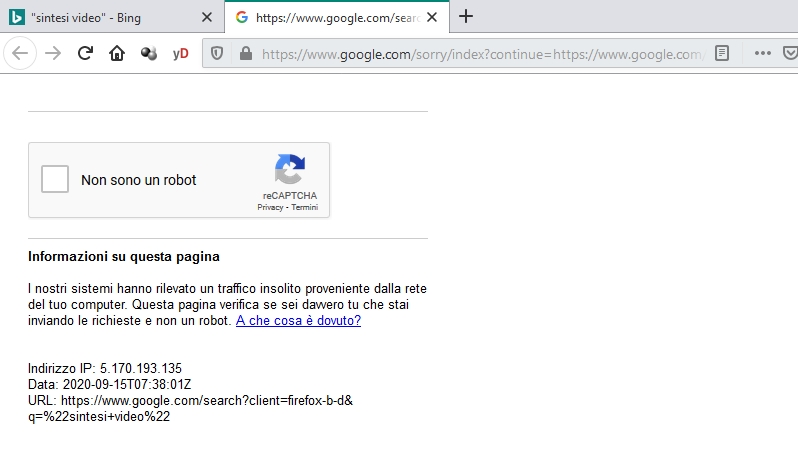Show site security padlock information
Screen dimensions: 798x450
pos(246,53)
